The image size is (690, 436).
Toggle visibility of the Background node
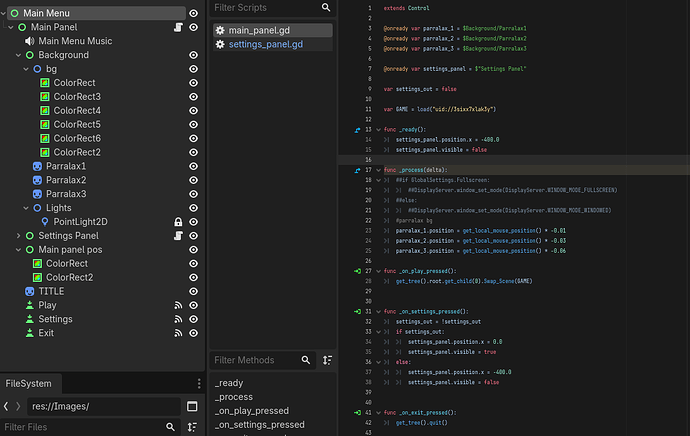(193, 55)
